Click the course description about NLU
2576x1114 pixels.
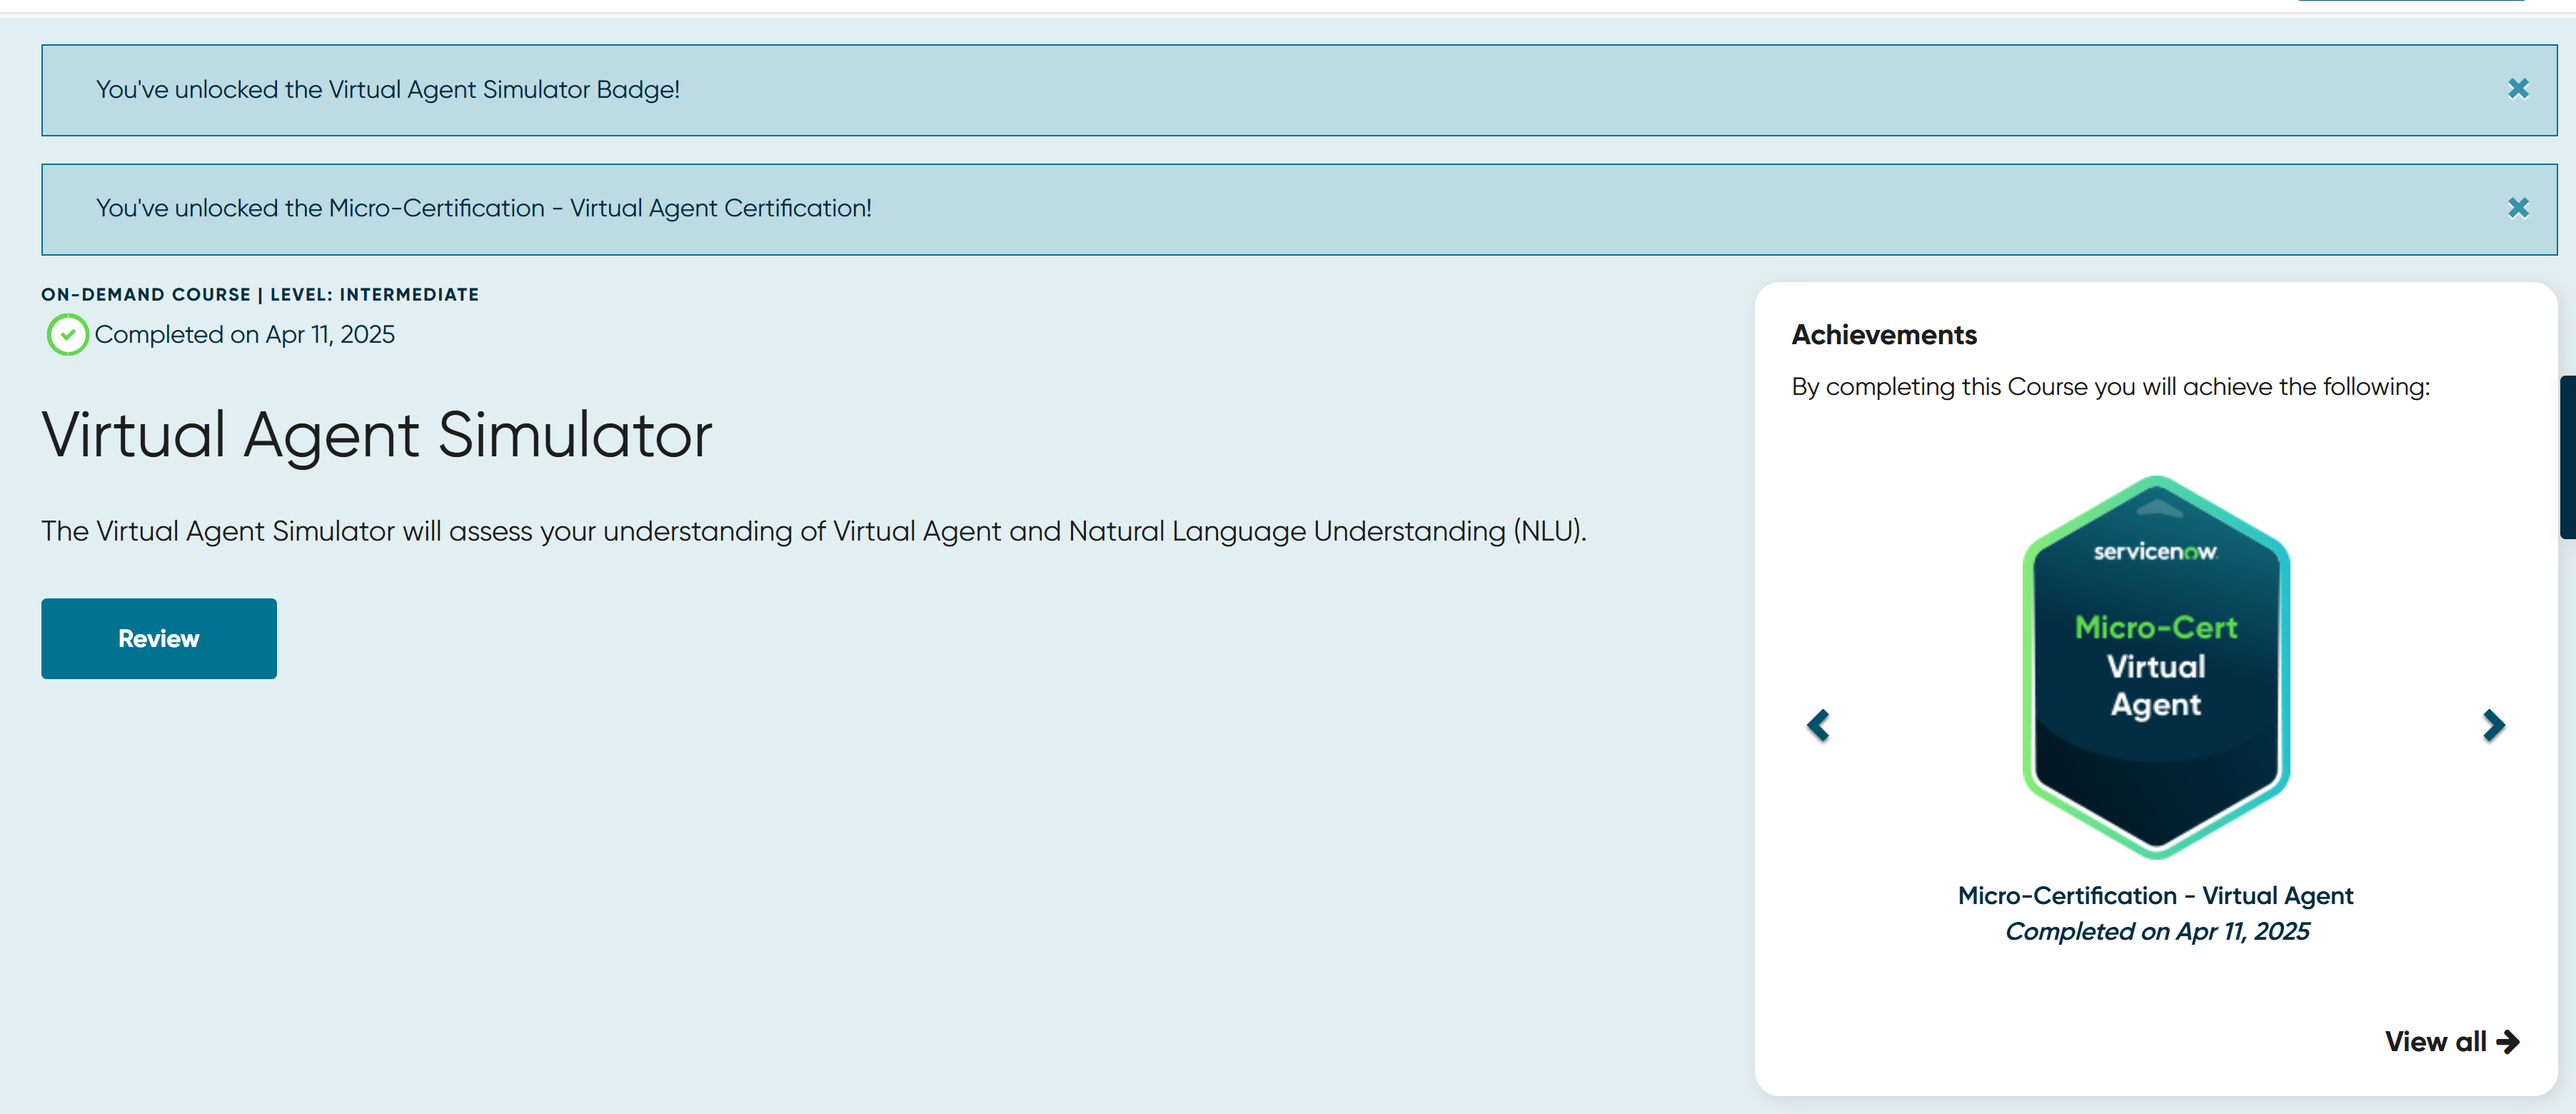(813, 531)
